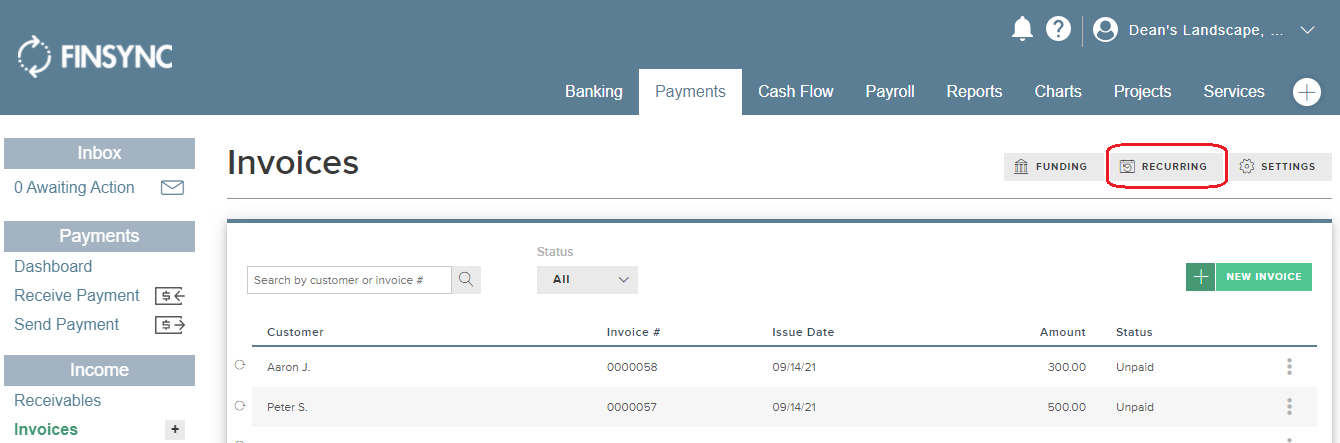
Task: Open 0 Awaiting Action link
Action: (74, 188)
